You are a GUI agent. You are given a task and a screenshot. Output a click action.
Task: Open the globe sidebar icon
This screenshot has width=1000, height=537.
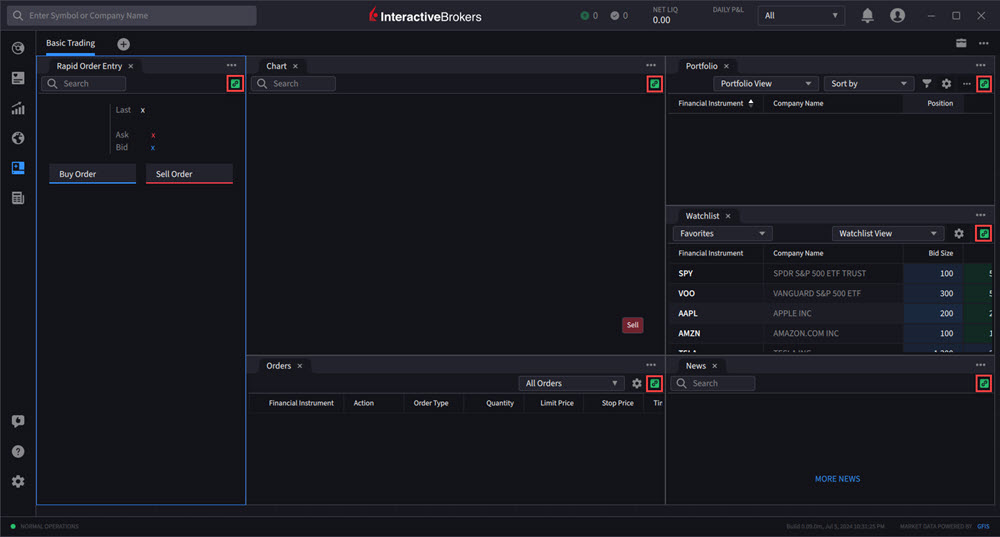pos(18,138)
